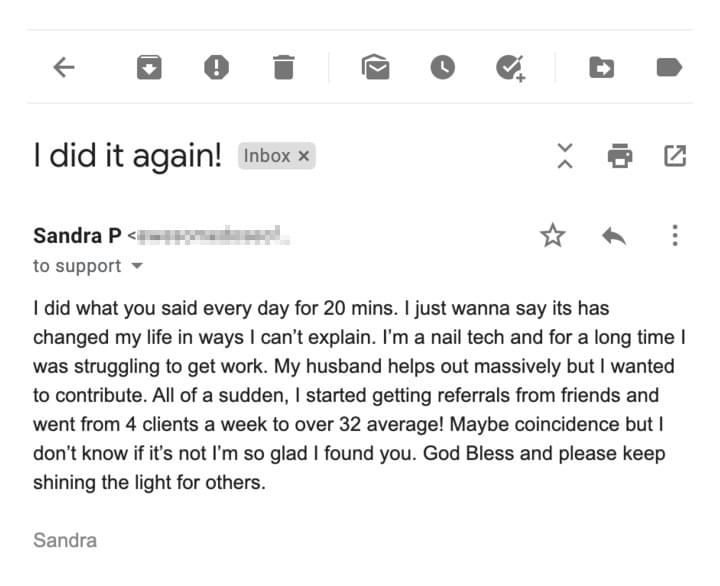This screenshot has width=720, height=586.
Task: Report email as spam
Action: (x=216, y=68)
